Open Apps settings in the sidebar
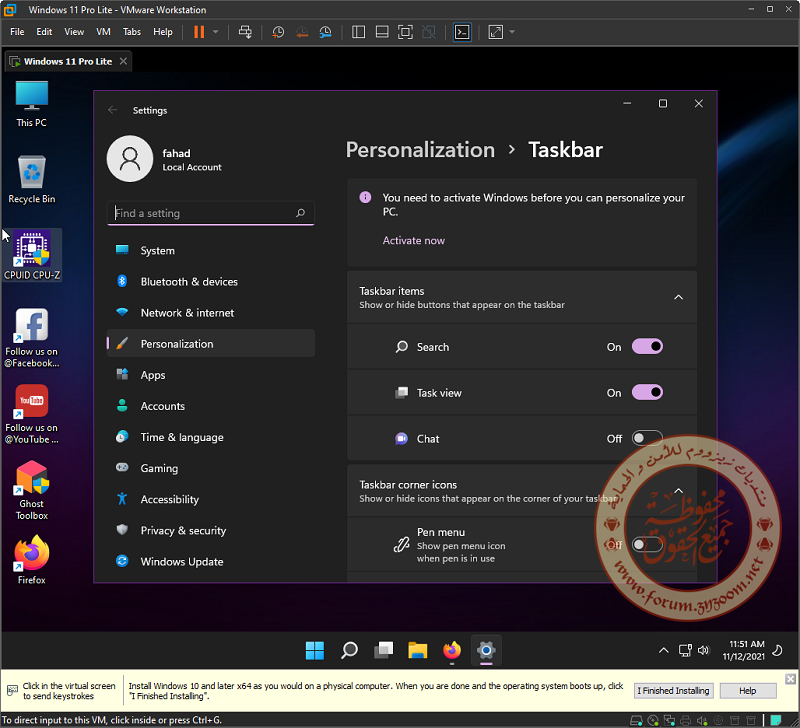The image size is (800, 728). click(211, 375)
